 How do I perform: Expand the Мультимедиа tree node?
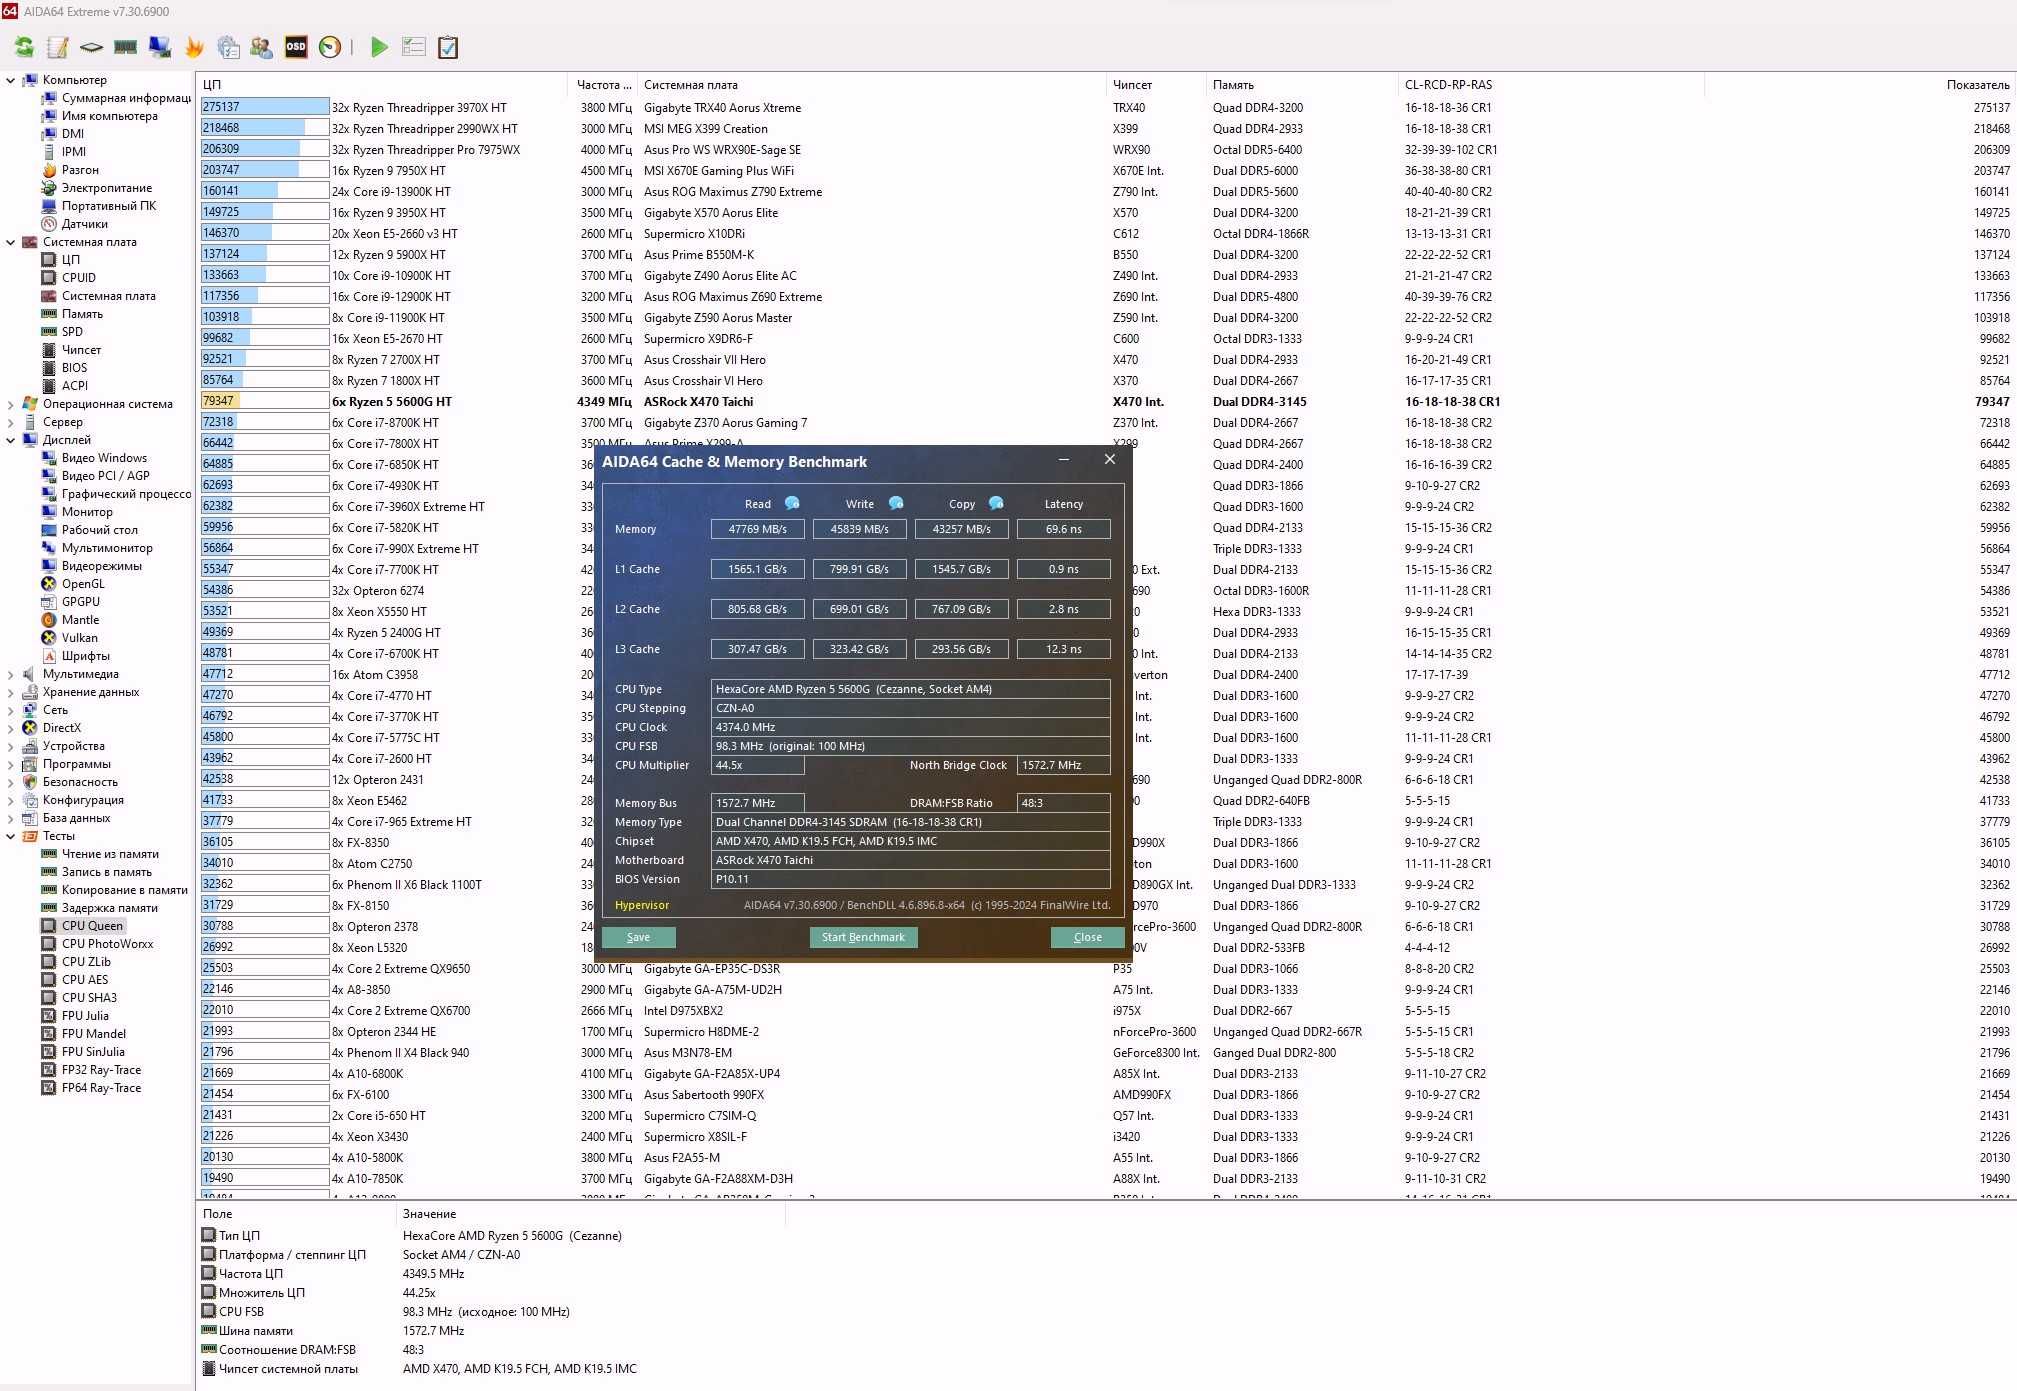pos(11,674)
